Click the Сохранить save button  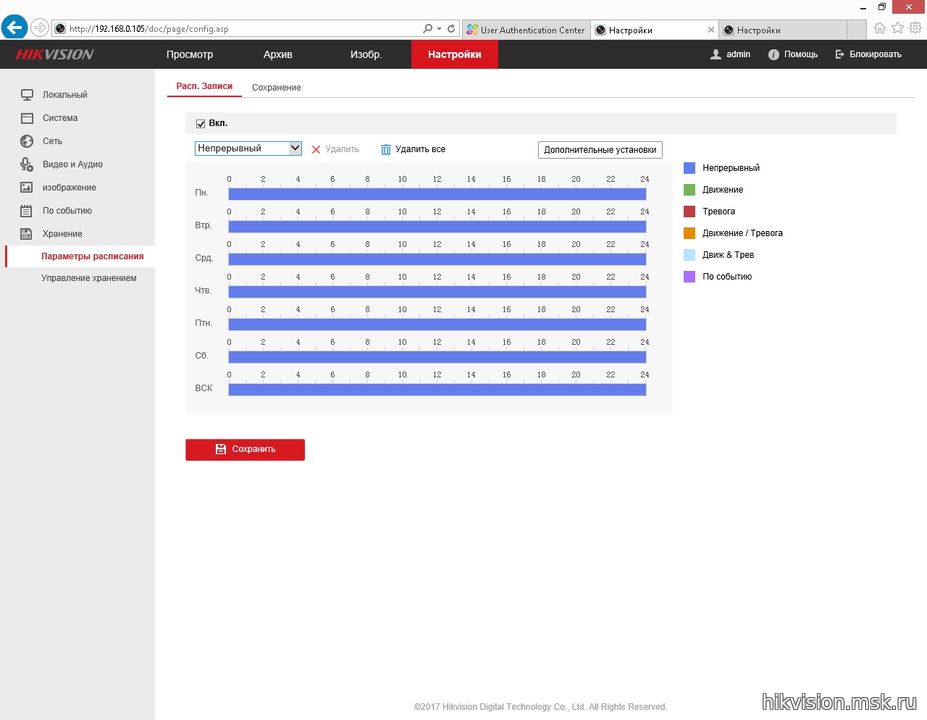click(x=245, y=449)
